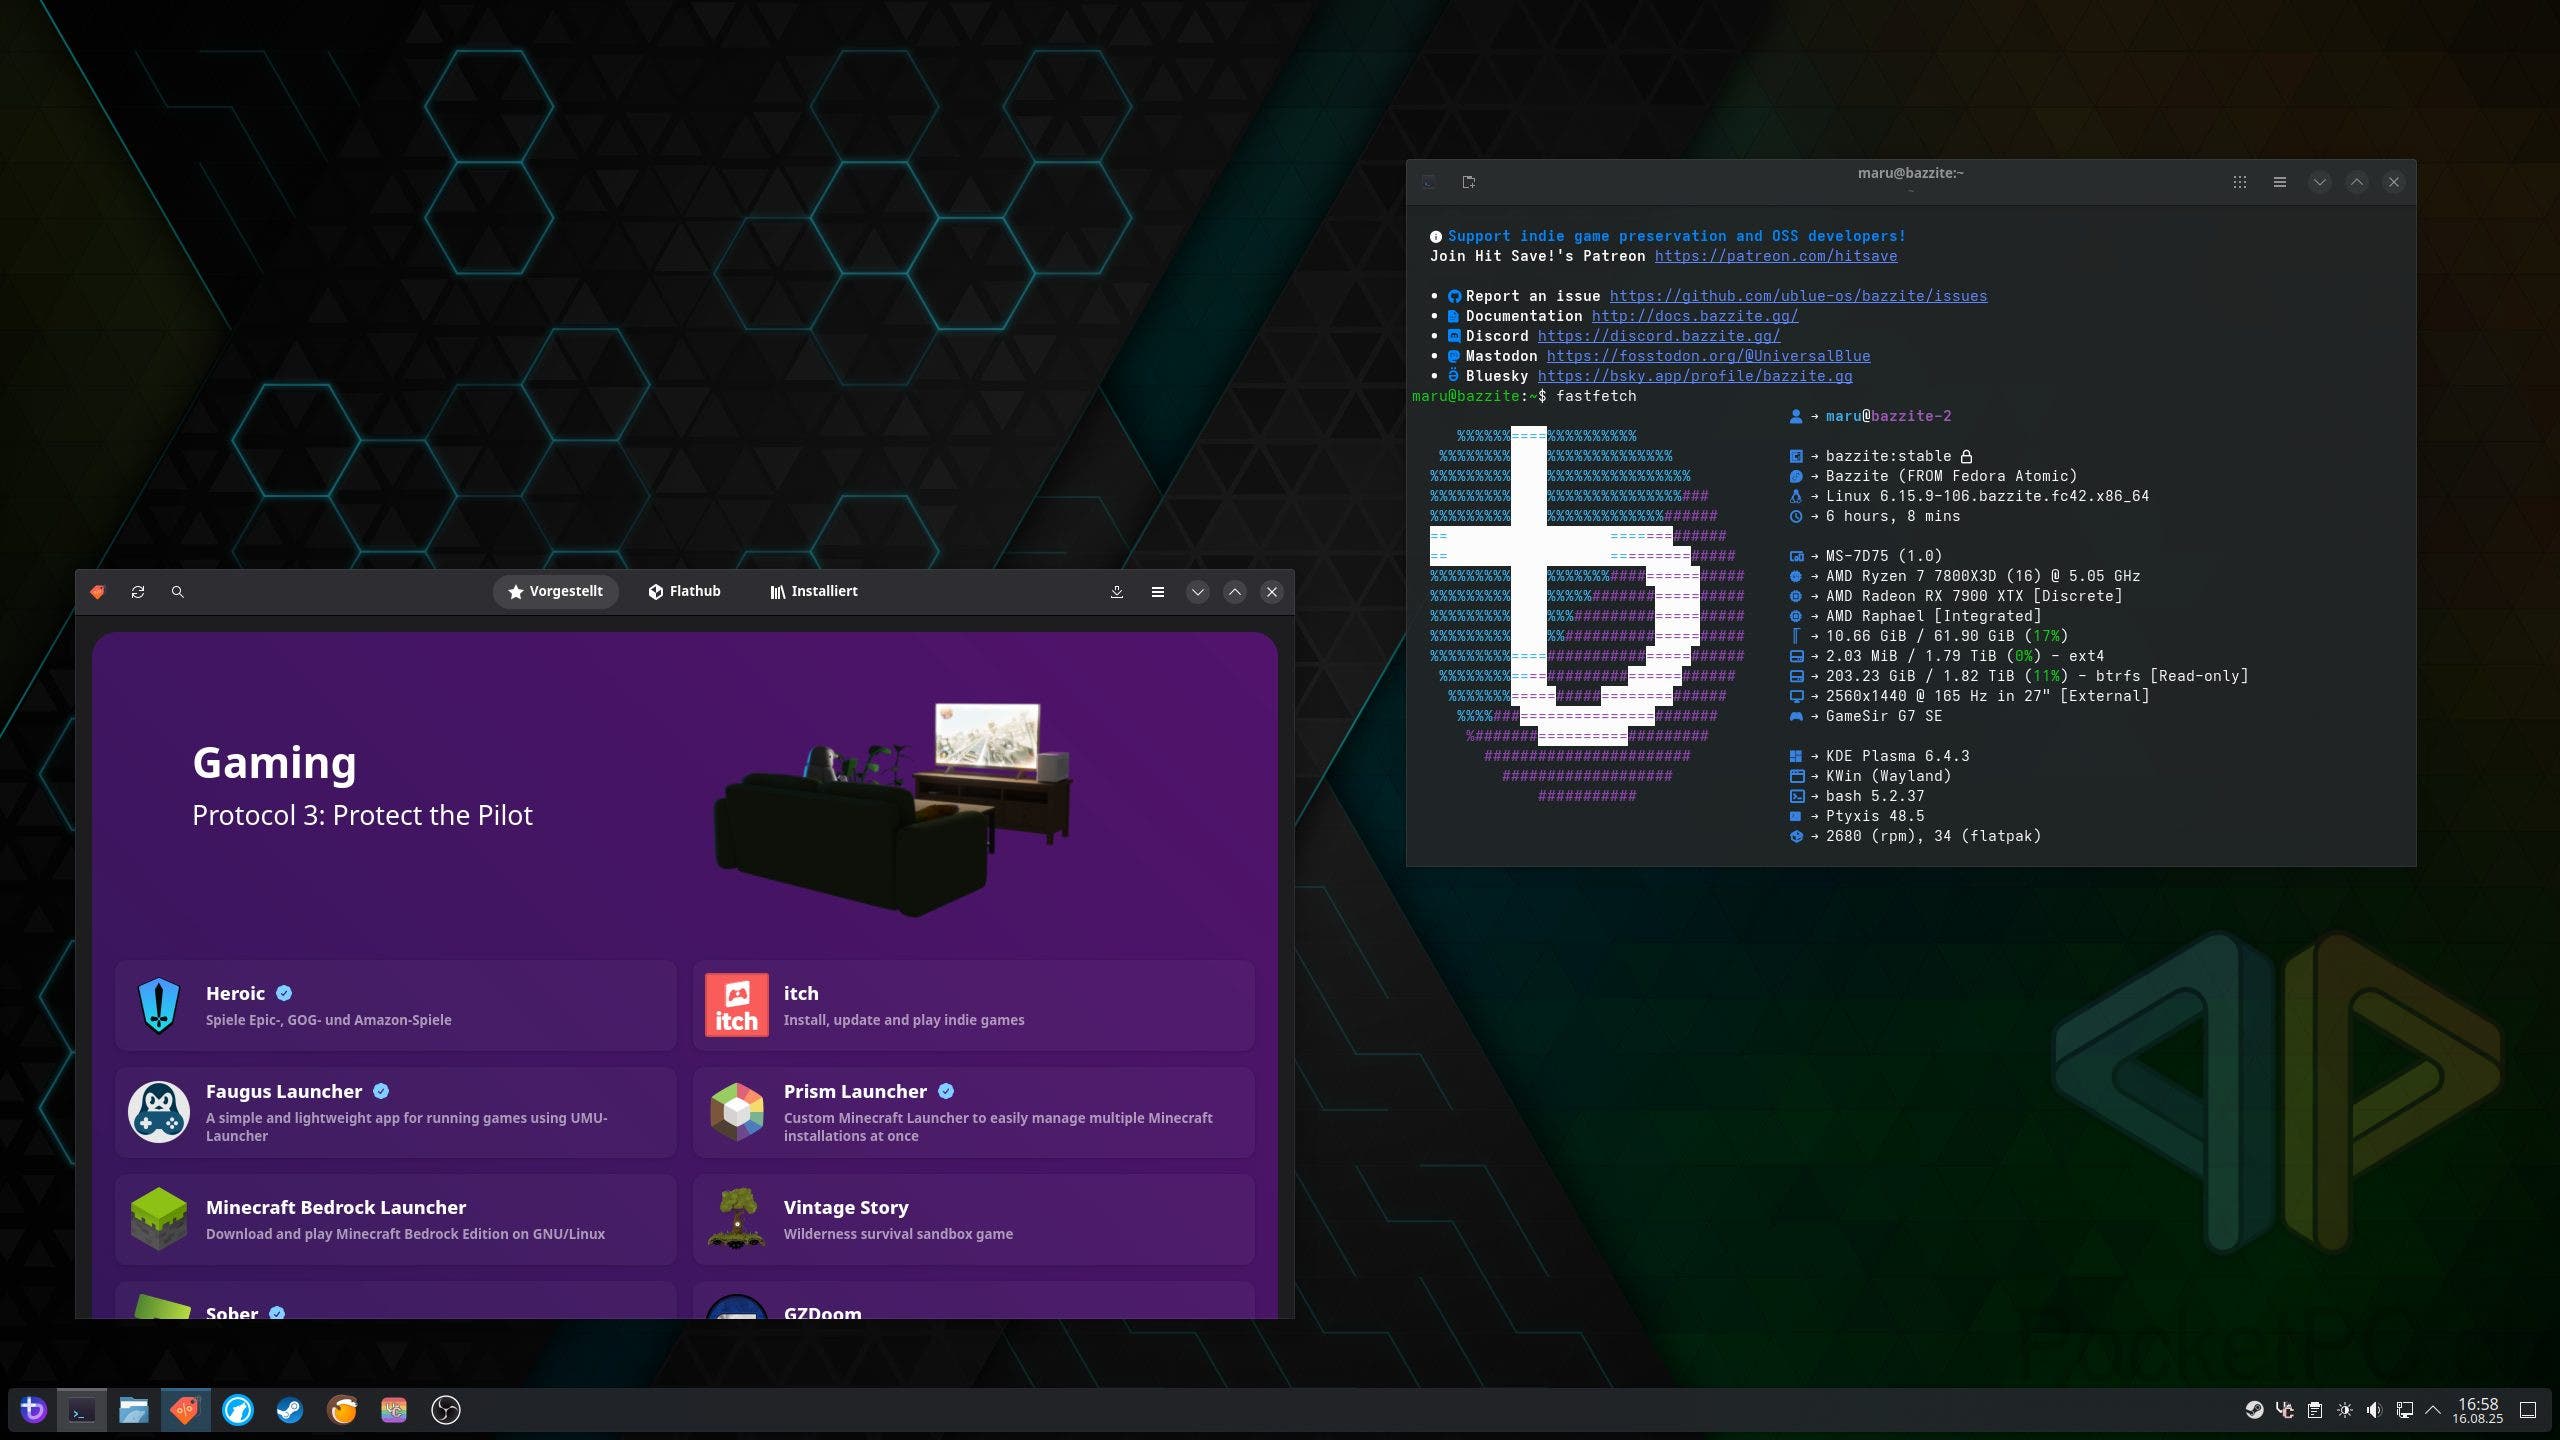Viewport: 2560px width, 1440px height.
Task: Open the Prism Launcher app entry
Action: [x=973, y=1112]
